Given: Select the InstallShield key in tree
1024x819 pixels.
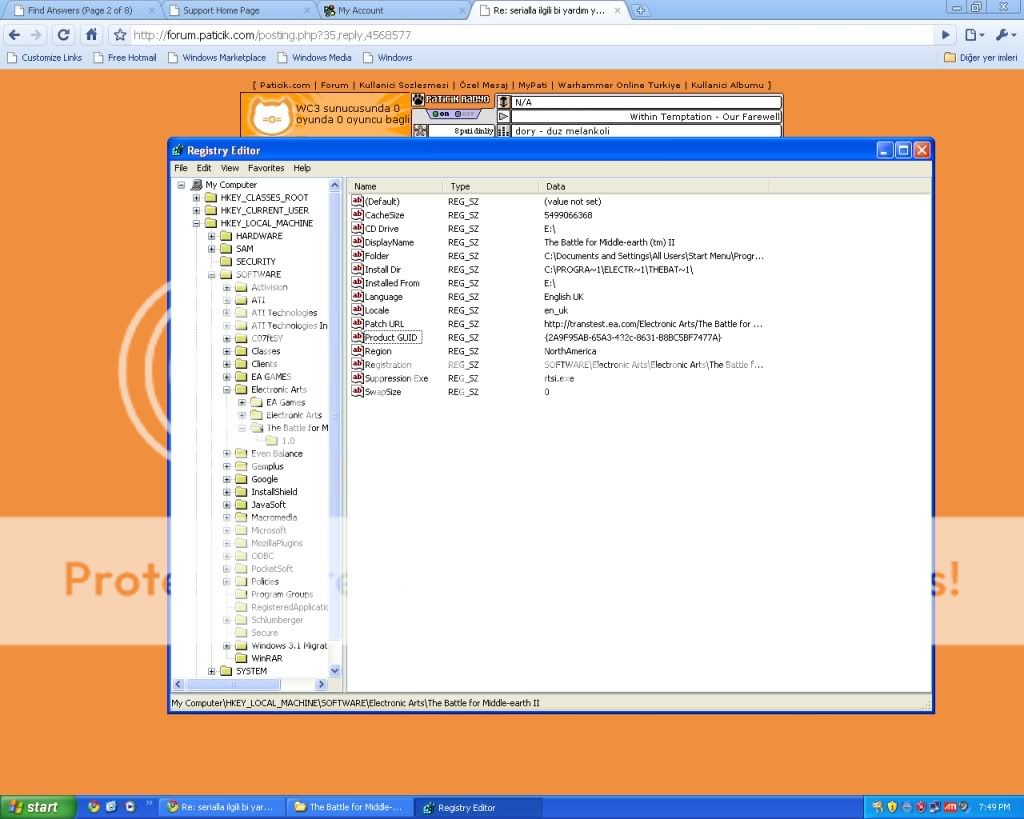Looking at the screenshot, I should coord(274,492).
